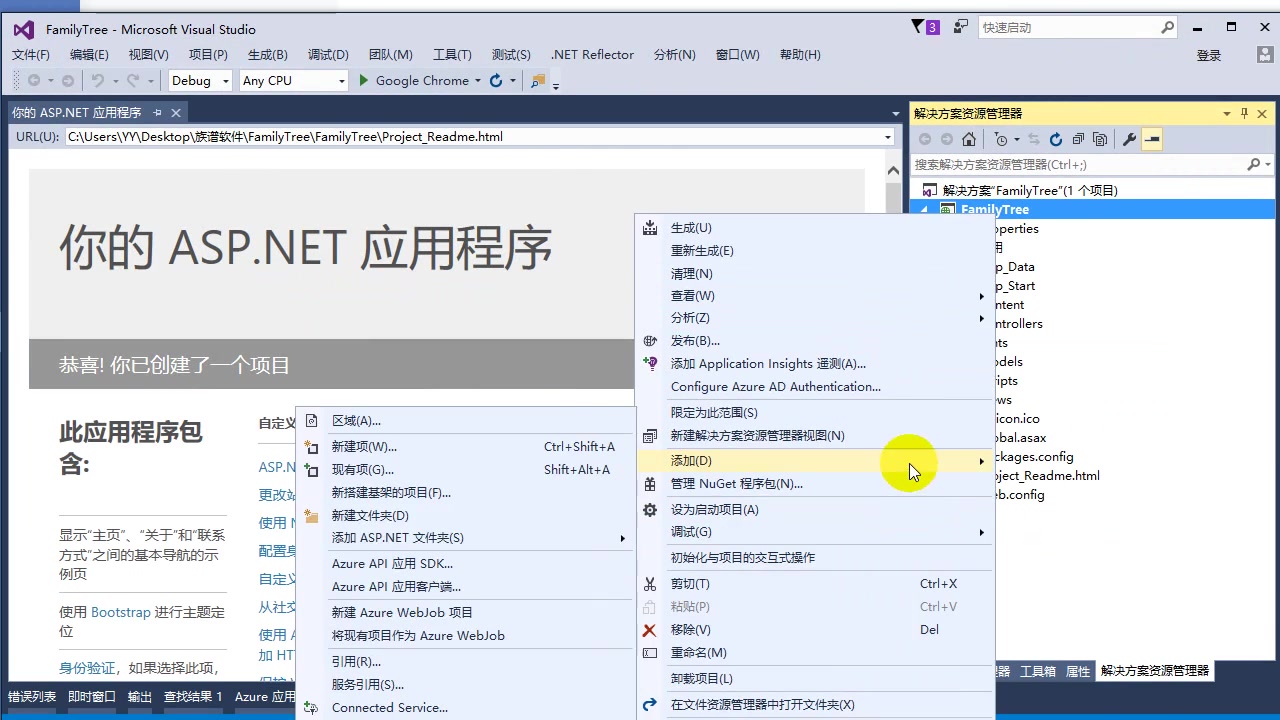Image resolution: width=1280 pixels, height=720 pixels.
Task: Click the browser refresh toolbar icon
Action: coord(496,81)
